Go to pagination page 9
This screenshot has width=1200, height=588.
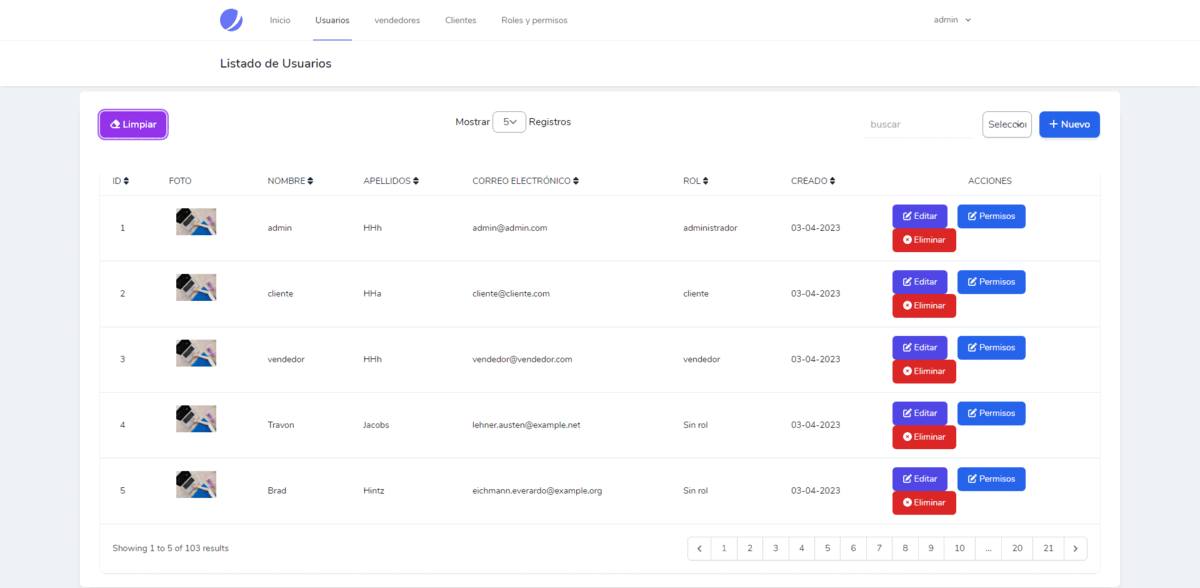(931, 548)
